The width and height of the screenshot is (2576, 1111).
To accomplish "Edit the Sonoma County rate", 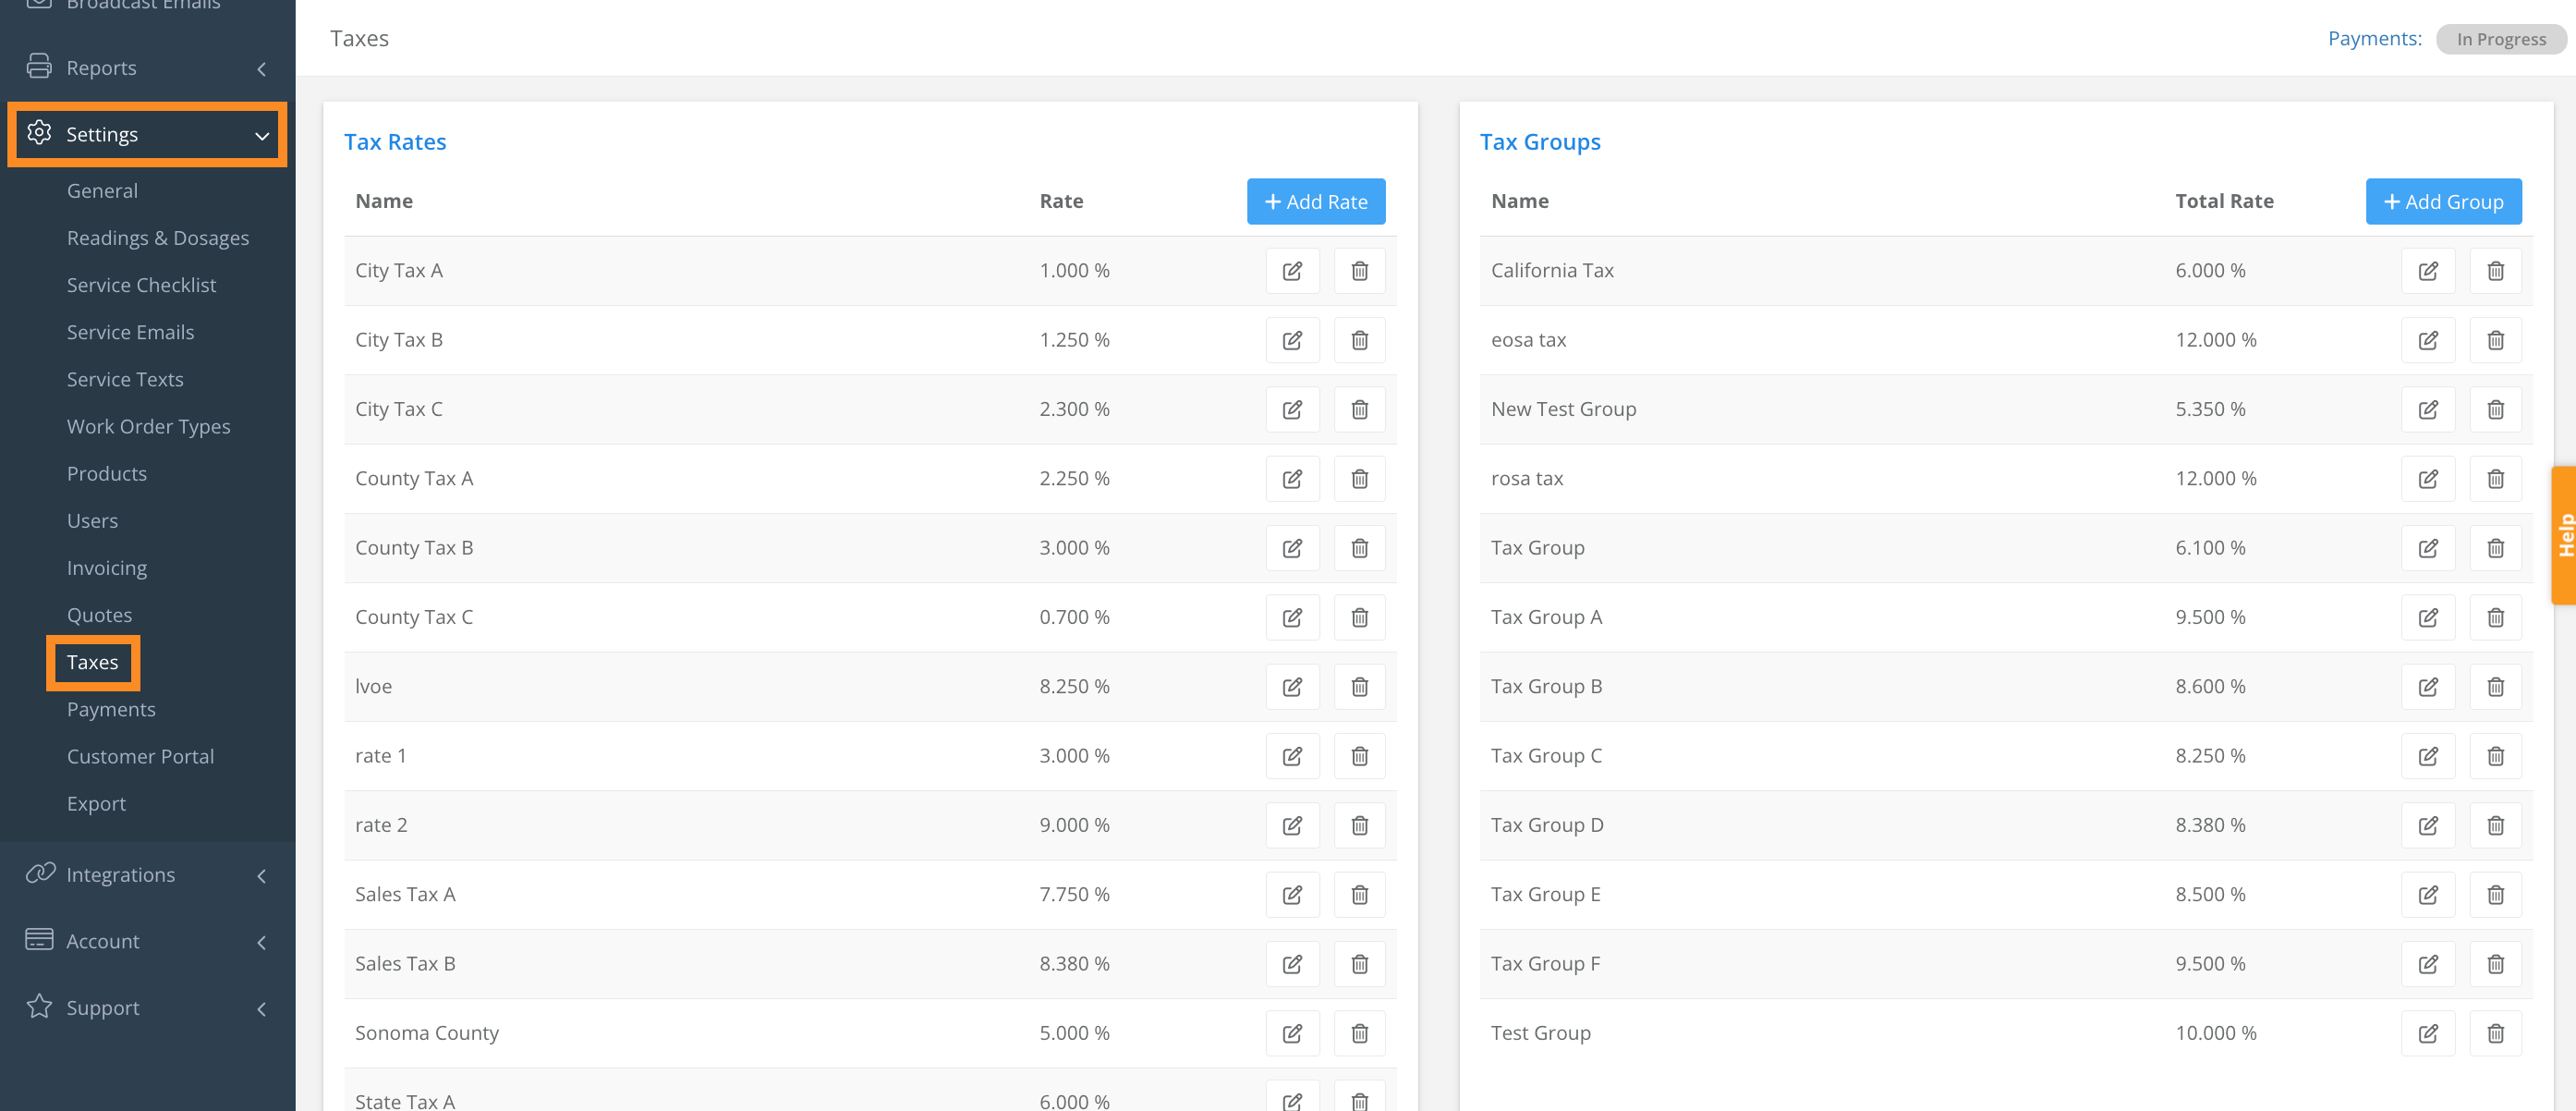I will pos(1292,1033).
